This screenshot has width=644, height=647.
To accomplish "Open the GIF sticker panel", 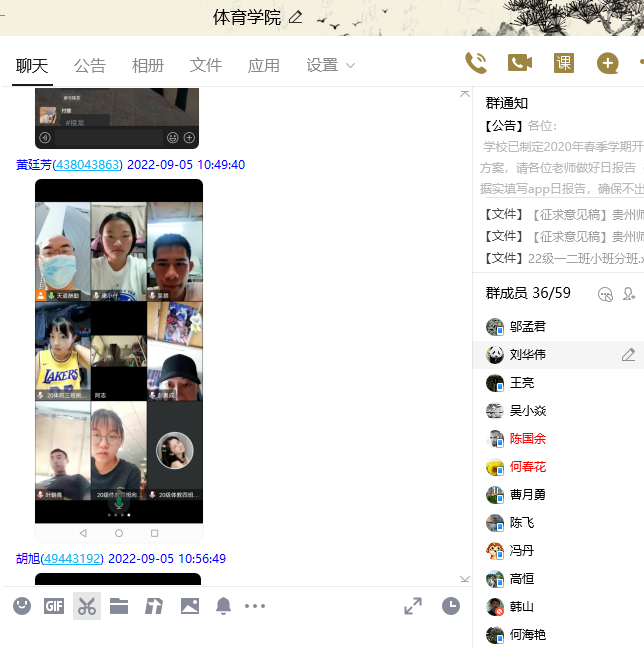I will pyautogui.click(x=54, y=606).
